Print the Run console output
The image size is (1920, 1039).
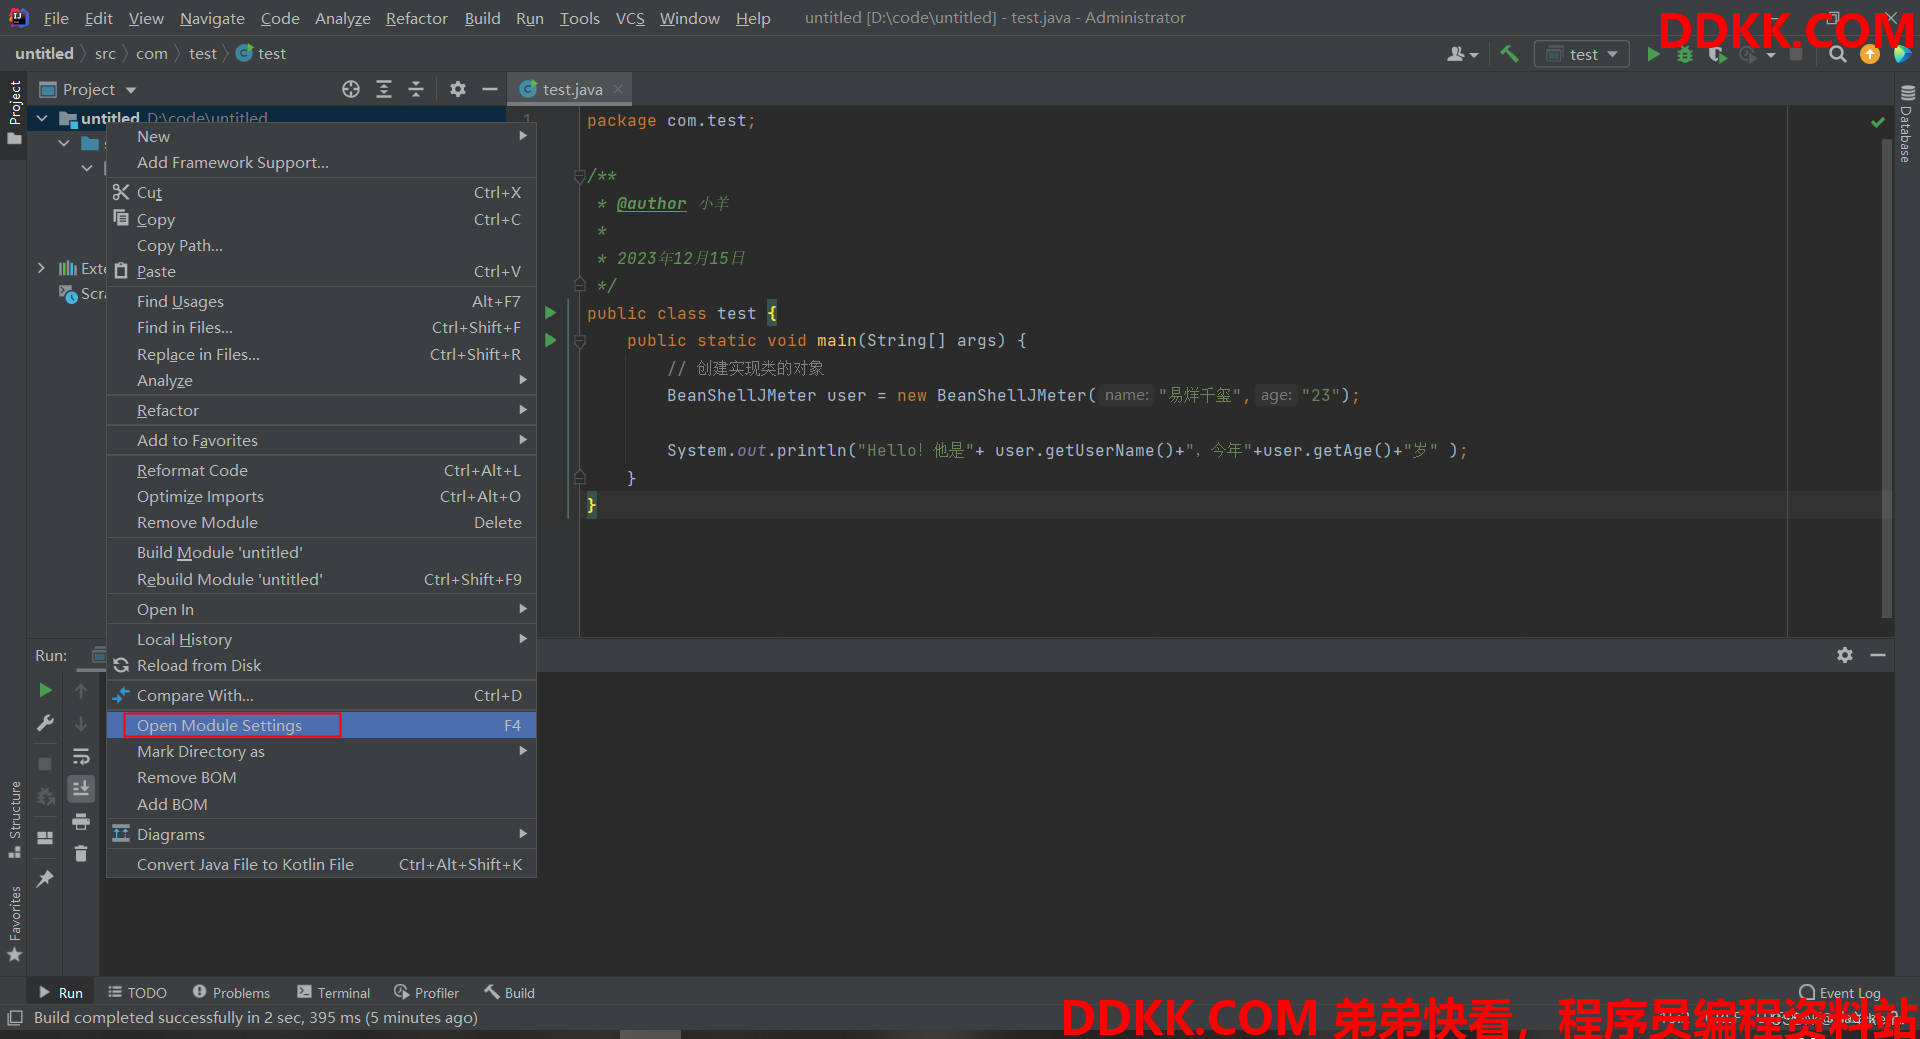click(81, 822)
